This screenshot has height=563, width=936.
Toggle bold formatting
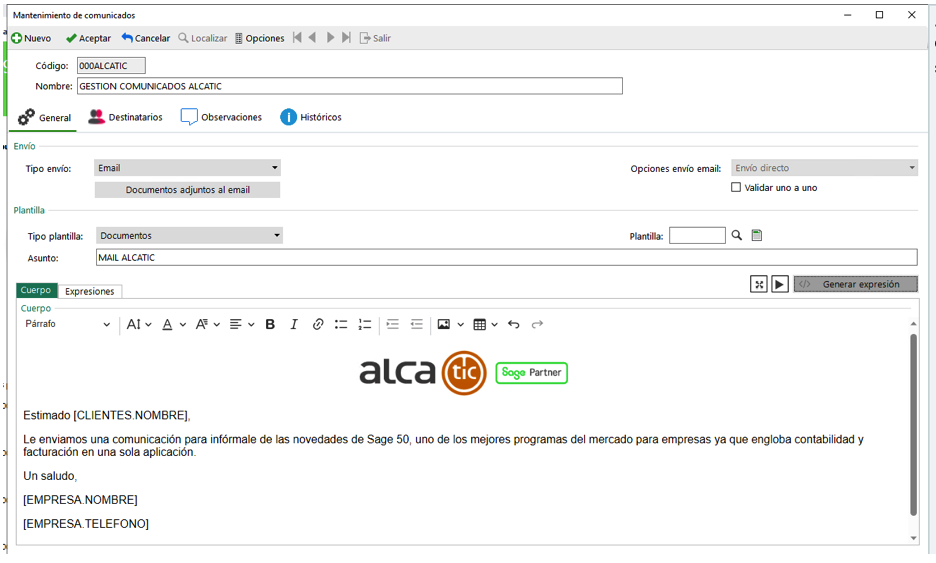pos(270,324)
